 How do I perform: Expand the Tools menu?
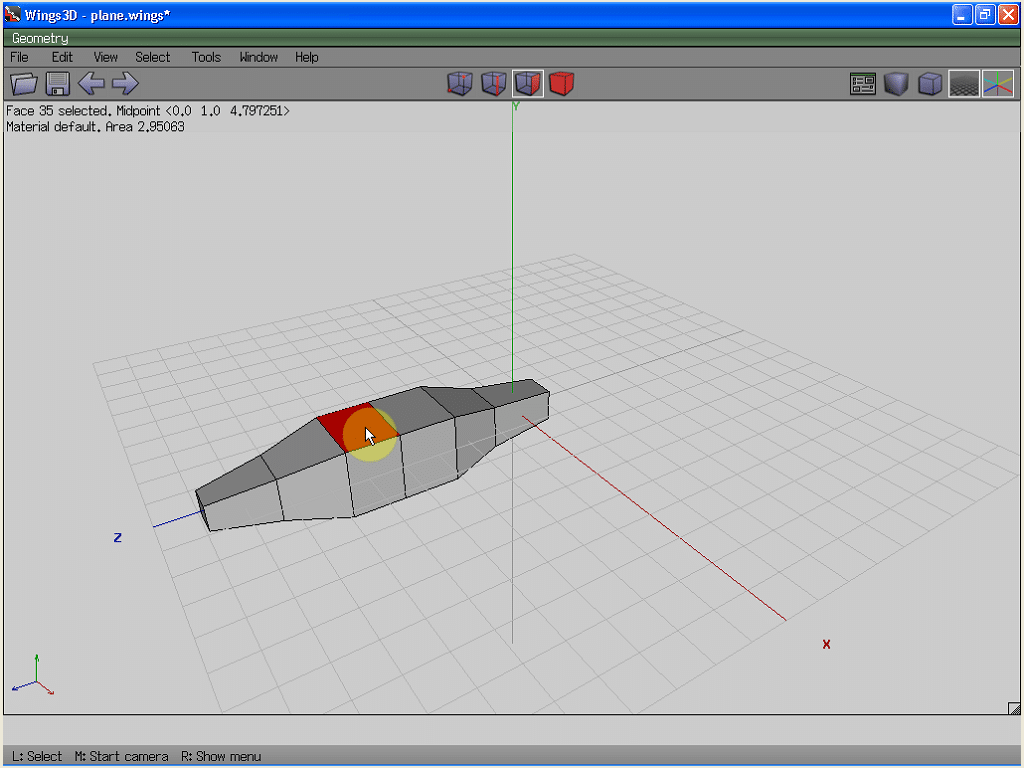point(206,57)
